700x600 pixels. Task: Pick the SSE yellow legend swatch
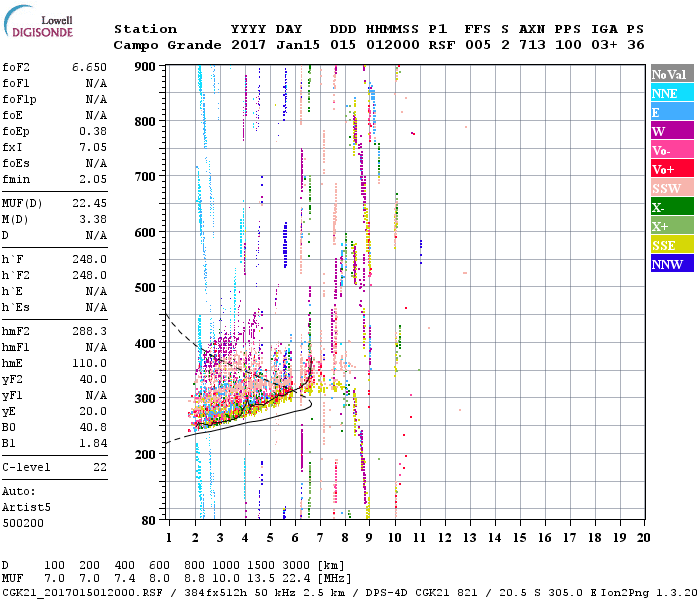[671, 245]
